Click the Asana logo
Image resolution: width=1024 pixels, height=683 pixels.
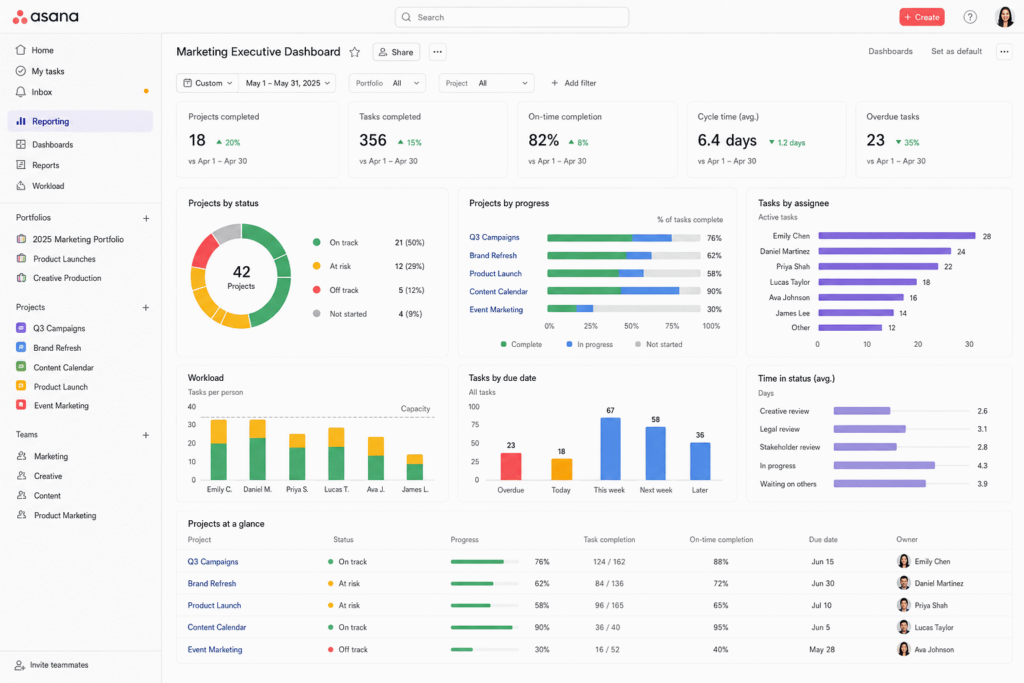tap(46, 17)
